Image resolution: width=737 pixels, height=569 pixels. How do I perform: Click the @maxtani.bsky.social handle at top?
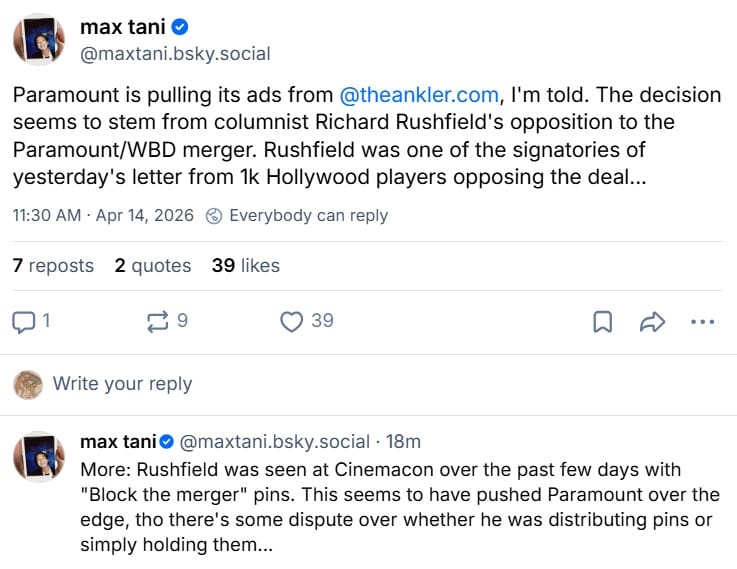pyautogui.click(x=175, y=54)
